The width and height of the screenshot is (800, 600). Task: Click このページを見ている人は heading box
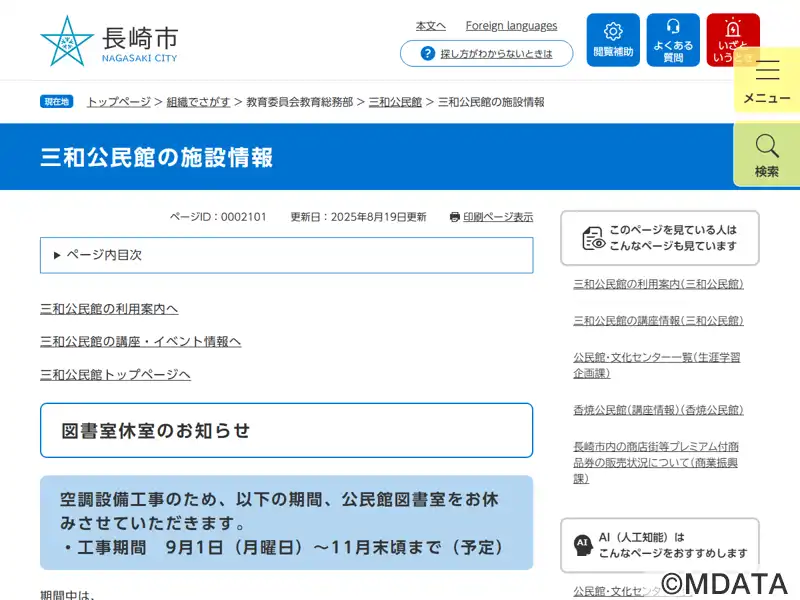[660, 238]
